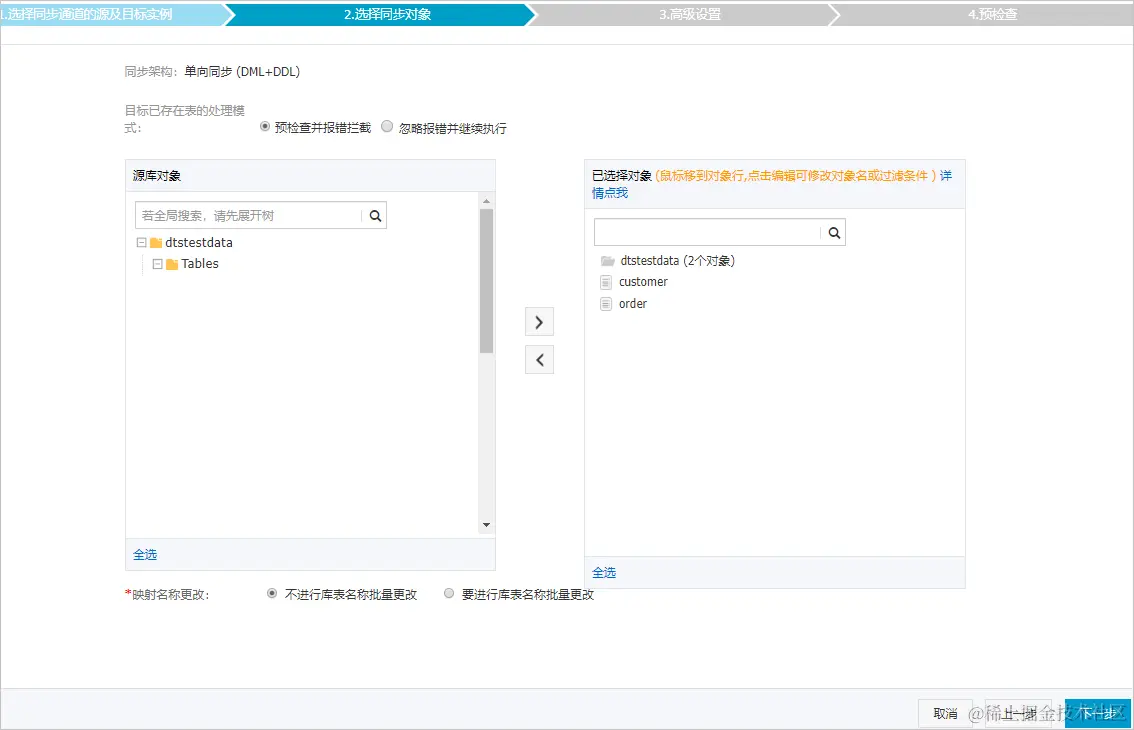Click the source list scrollbar up arrow
Image resolution: width=1134 pixels, height=730 pixels.
pos(486,201)
